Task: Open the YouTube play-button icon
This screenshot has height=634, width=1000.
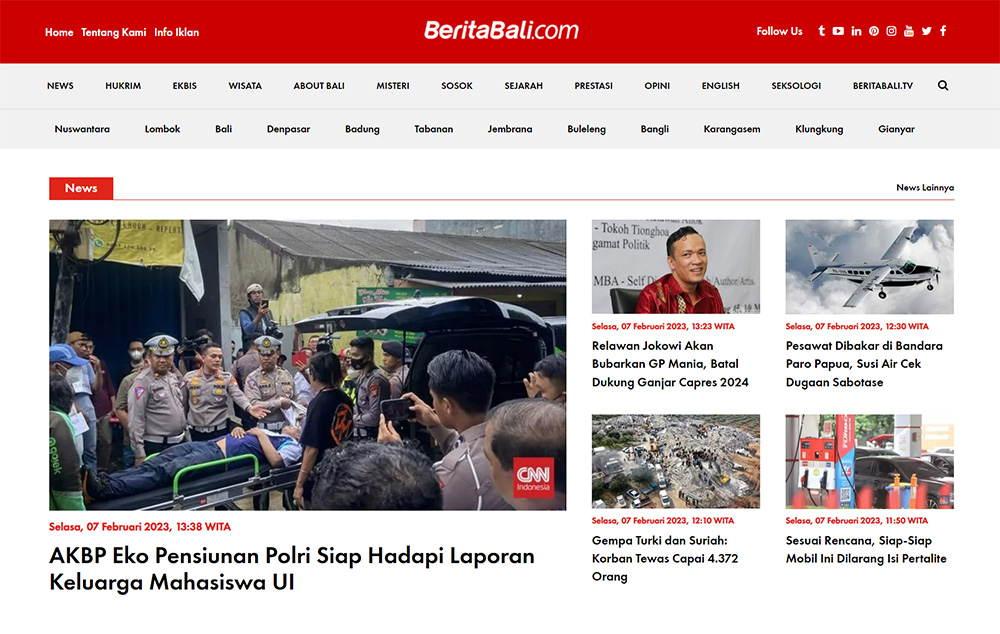Action: point(838,31)
